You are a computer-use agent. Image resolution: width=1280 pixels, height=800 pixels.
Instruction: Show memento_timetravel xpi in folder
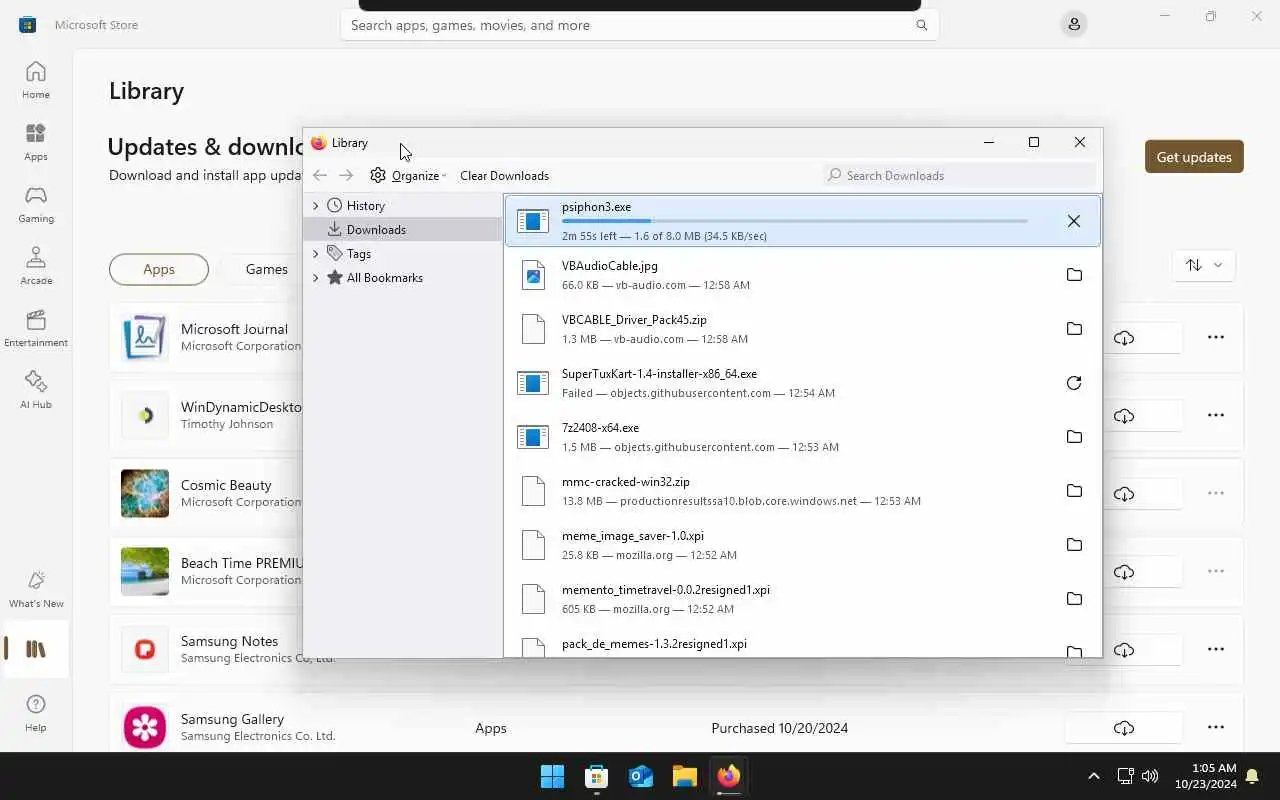(1074, 599)
